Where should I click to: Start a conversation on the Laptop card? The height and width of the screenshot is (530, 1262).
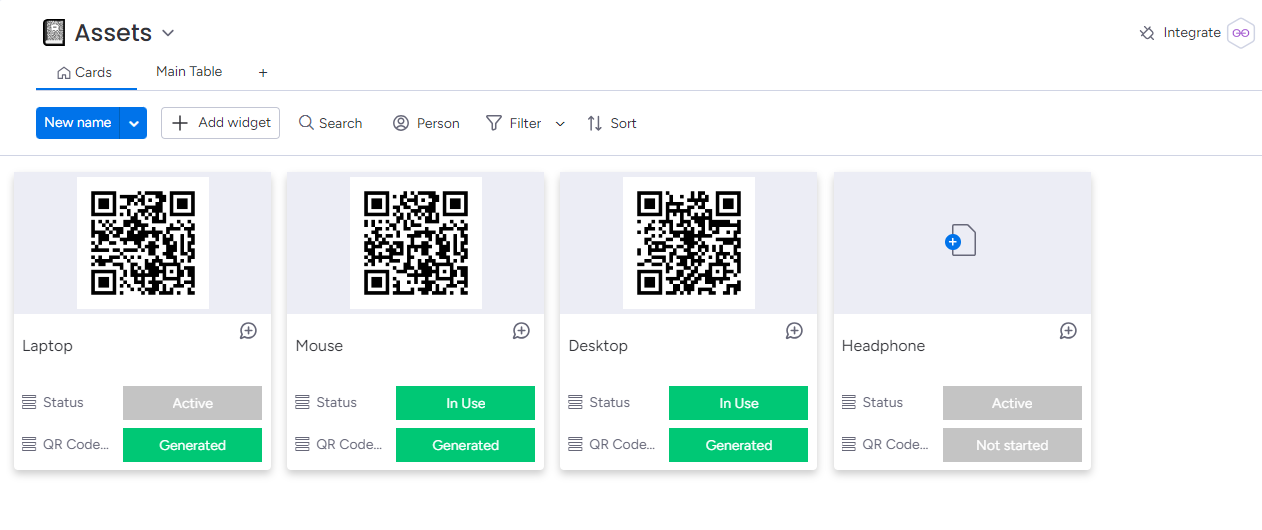(x=248, y=331)
